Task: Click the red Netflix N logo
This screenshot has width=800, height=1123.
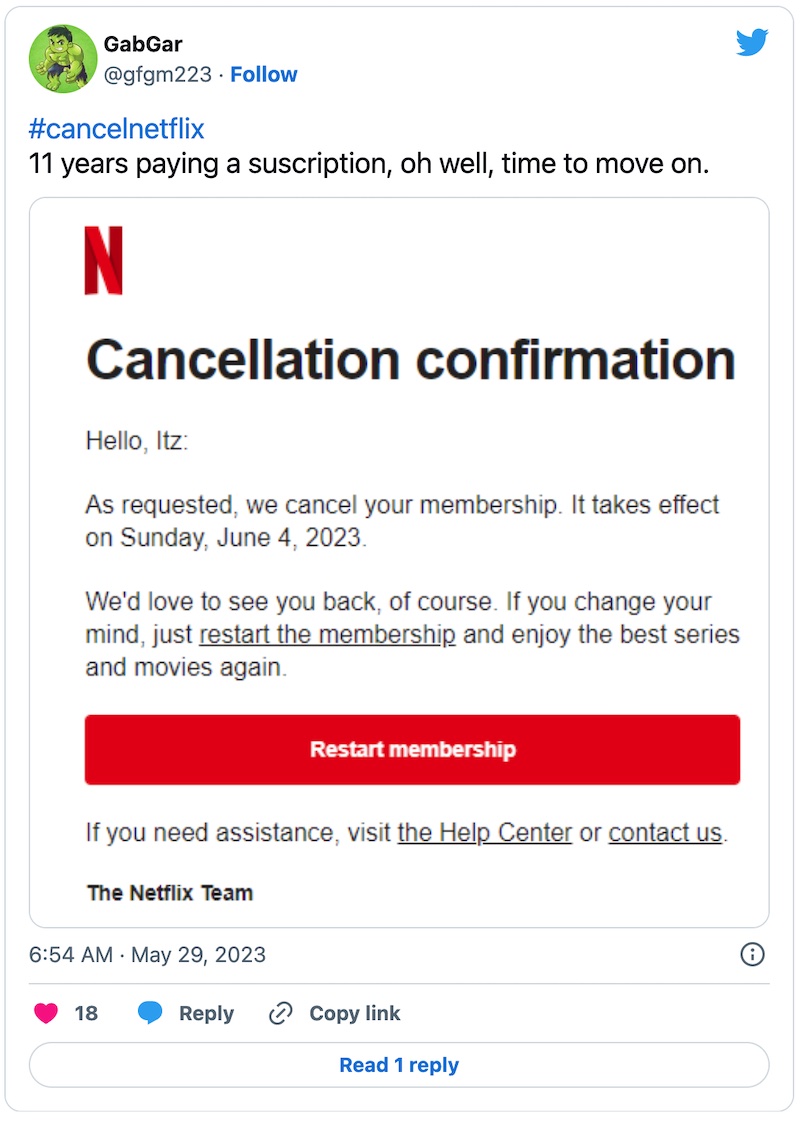Action: (104, 260)
